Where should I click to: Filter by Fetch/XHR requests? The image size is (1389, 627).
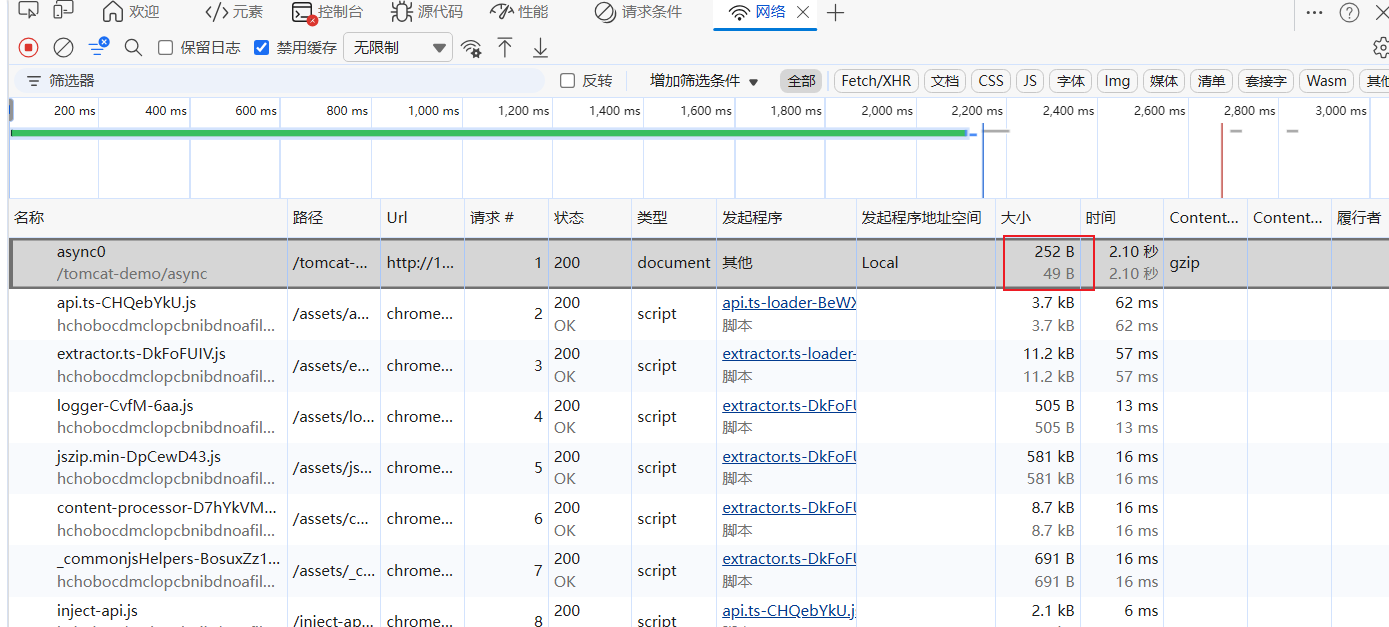(876, 81)
